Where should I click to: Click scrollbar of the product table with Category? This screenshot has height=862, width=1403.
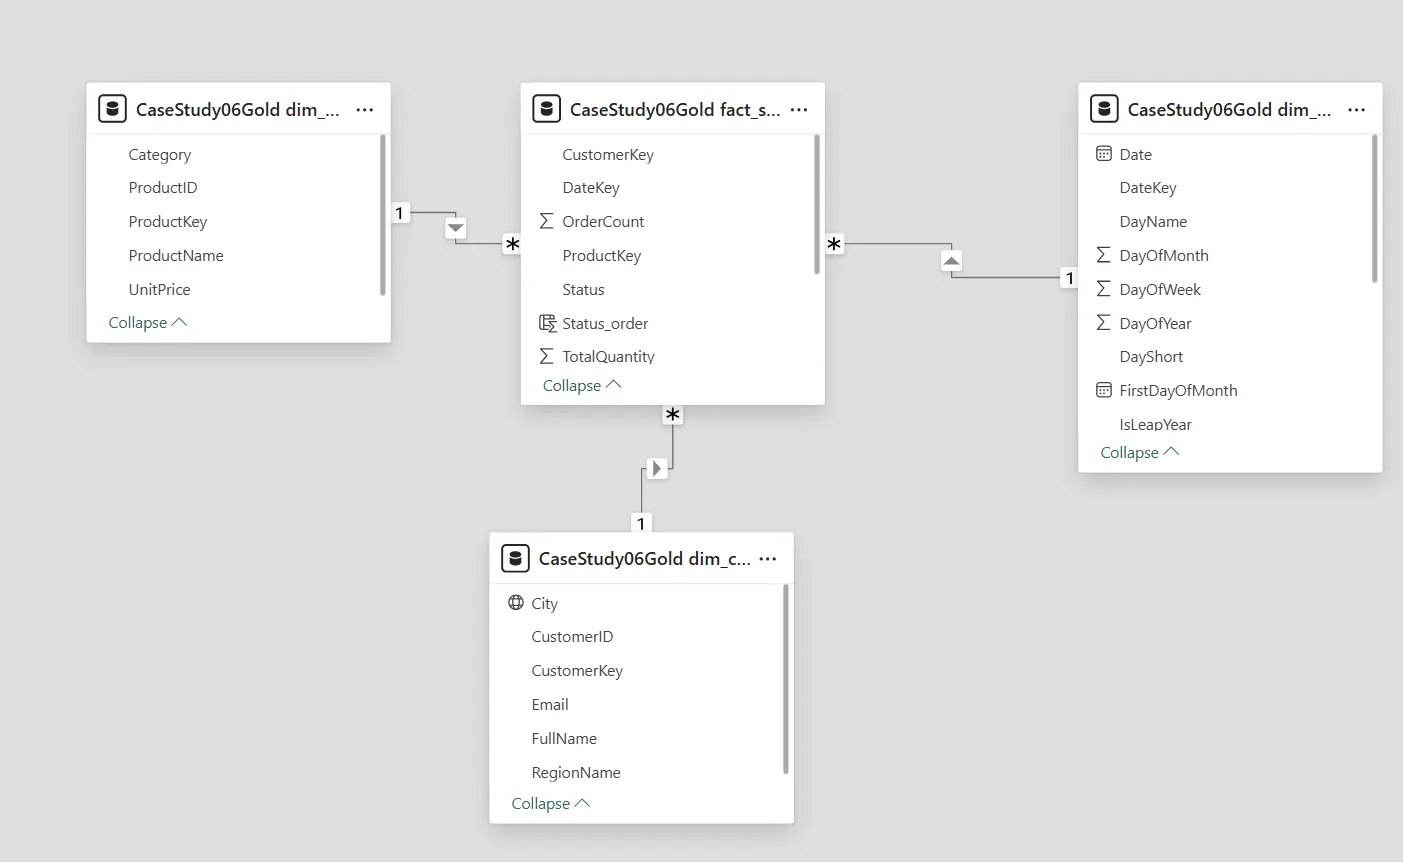(383, 215)
